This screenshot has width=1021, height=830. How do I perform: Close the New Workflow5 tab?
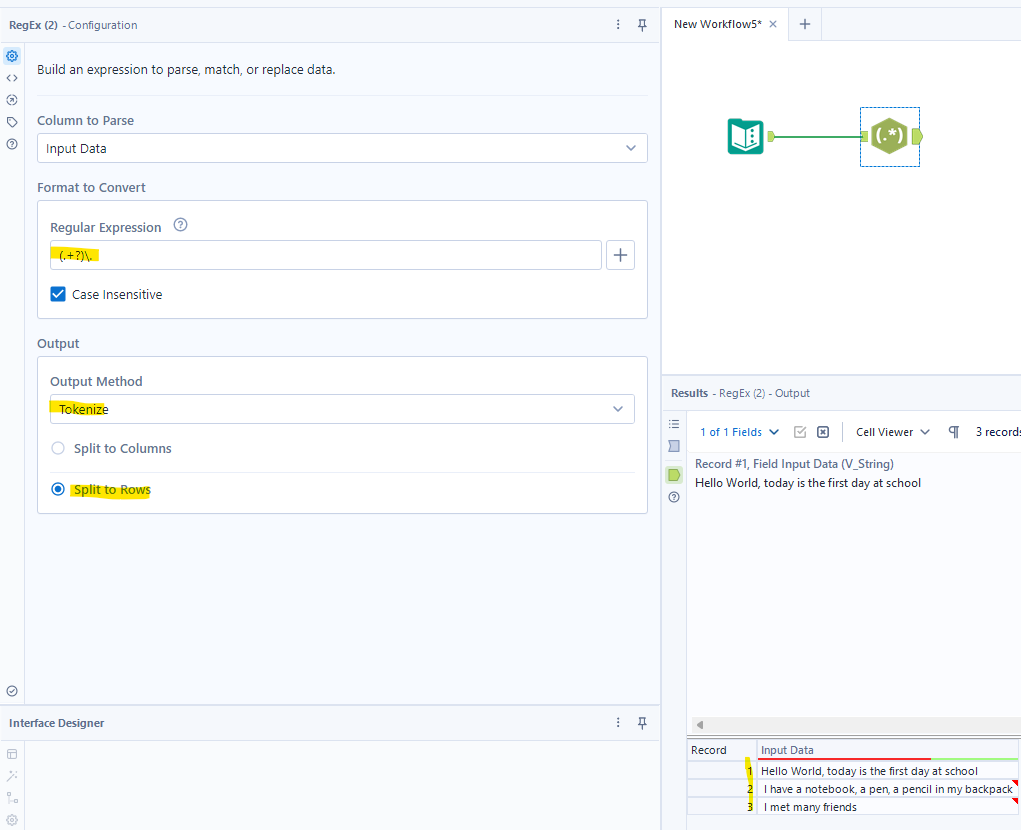click(x=773, y=24)
